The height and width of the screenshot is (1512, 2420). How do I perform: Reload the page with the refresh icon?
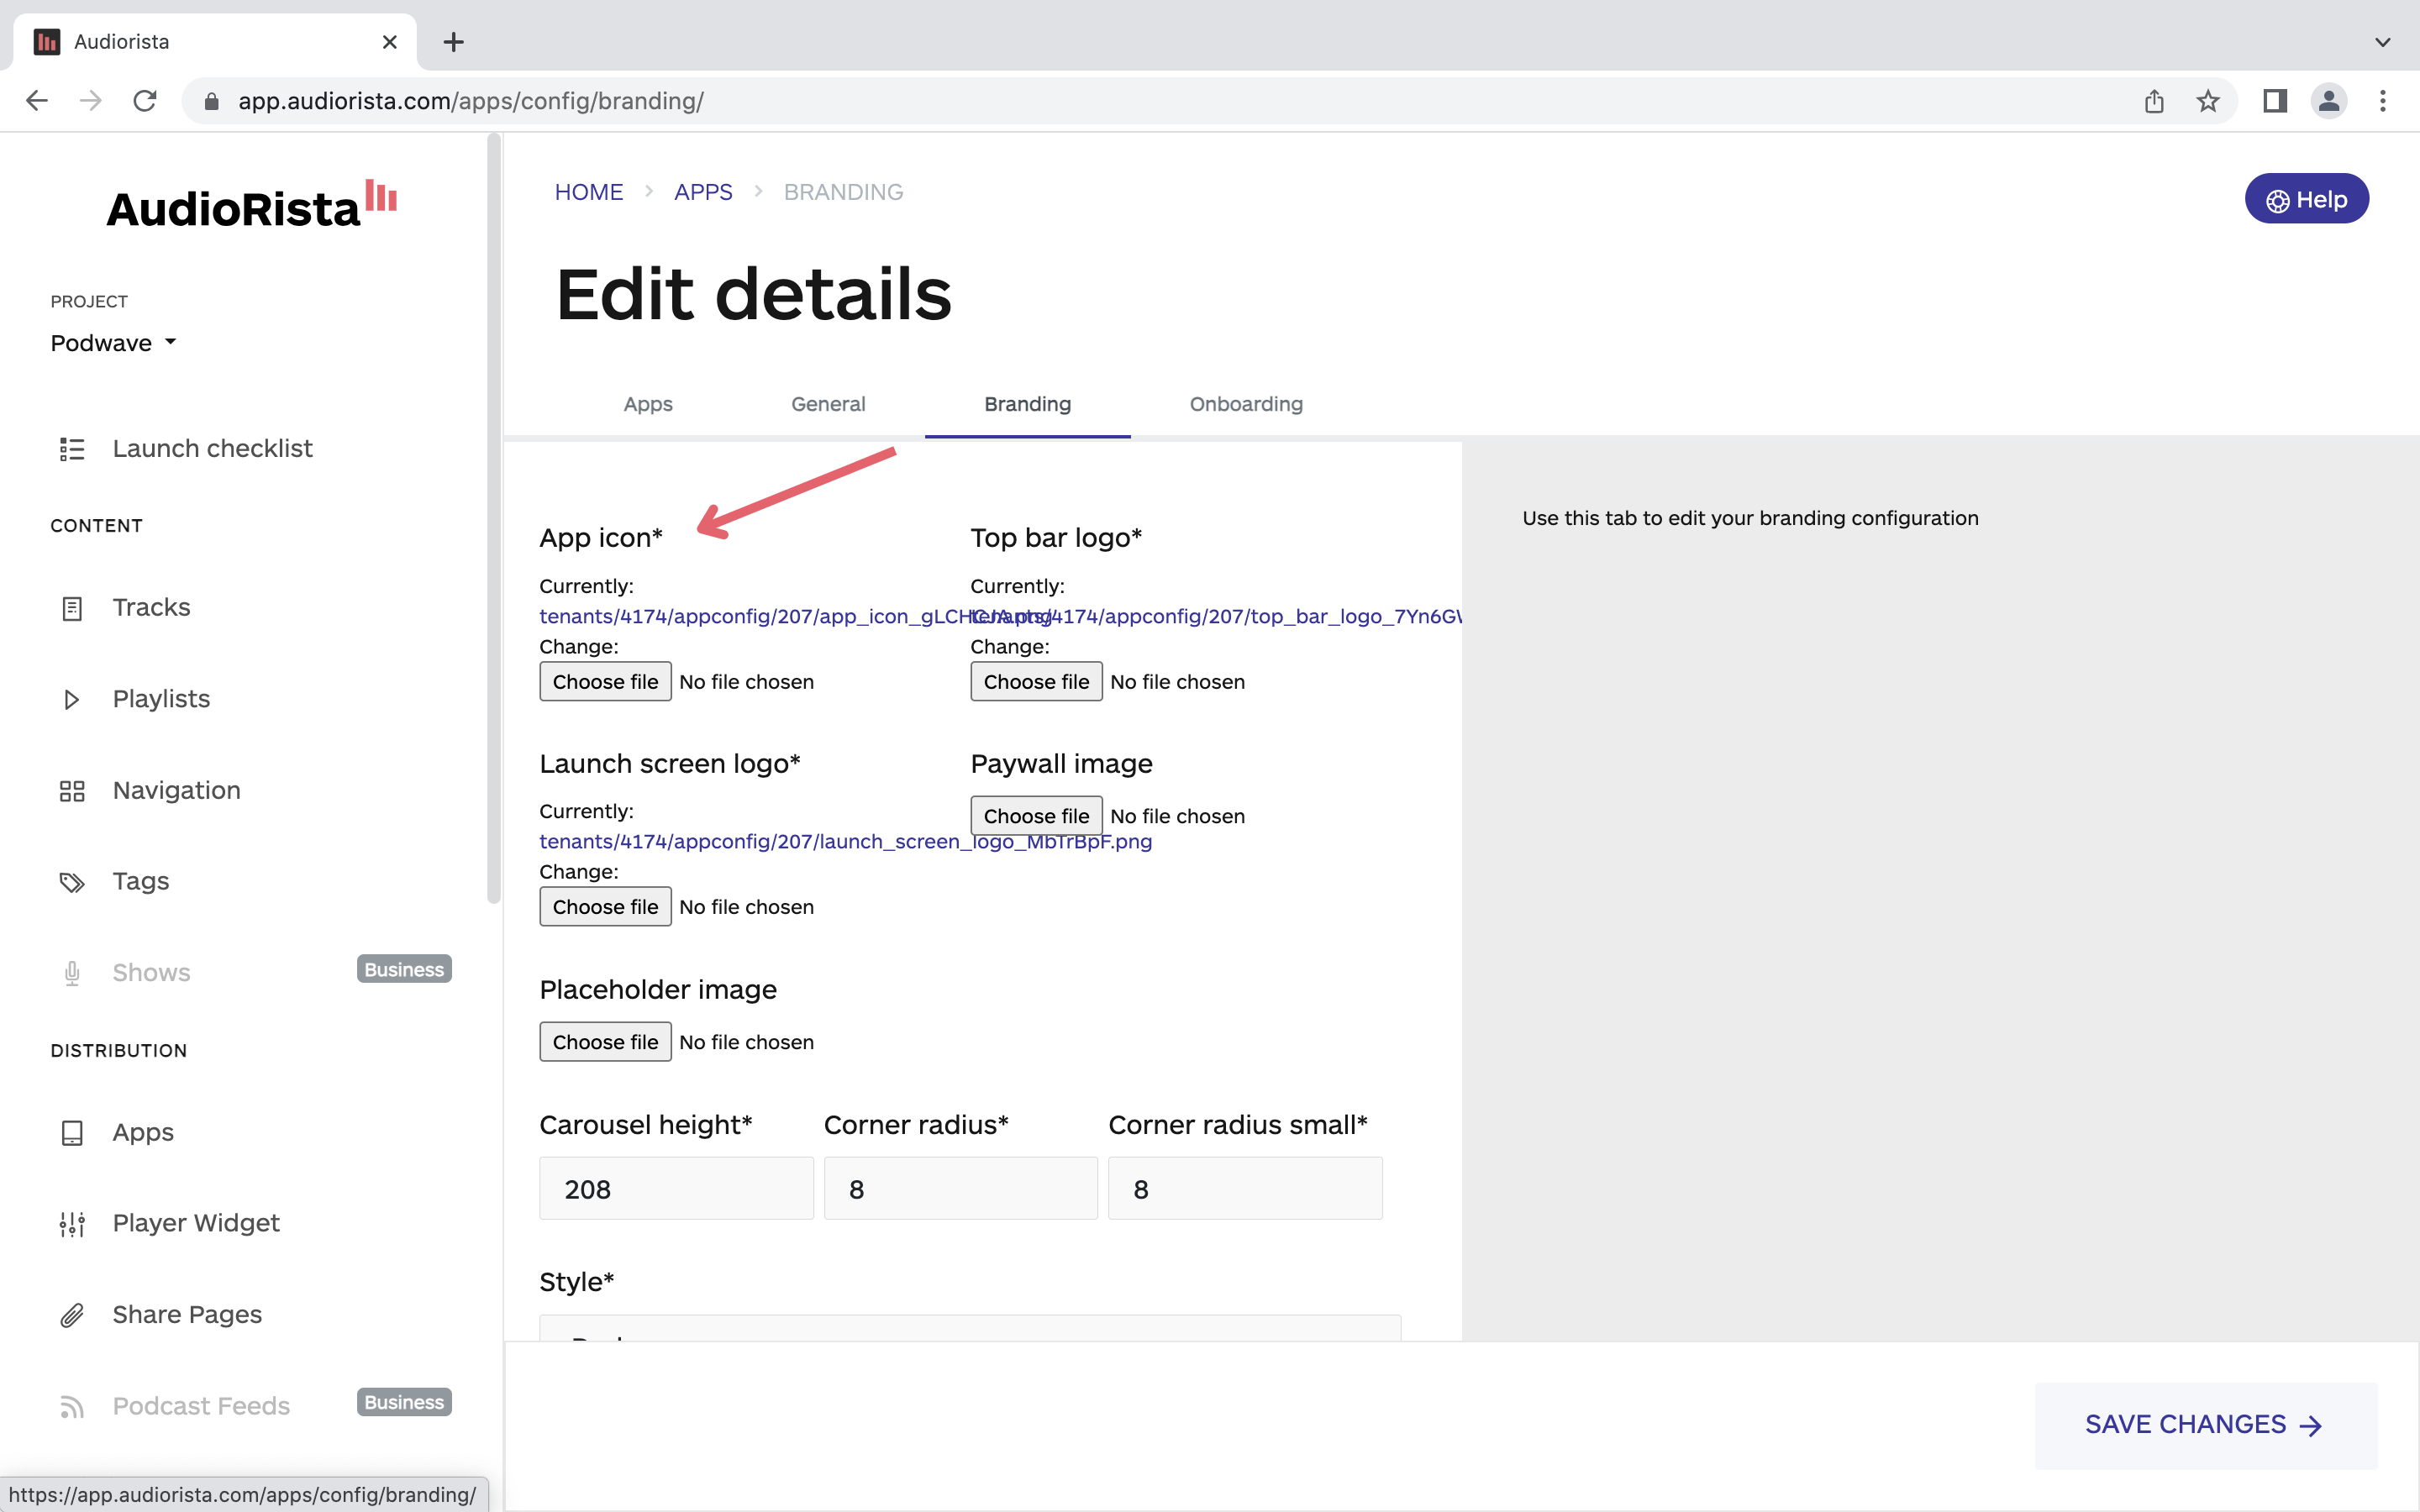pos(145,101)
